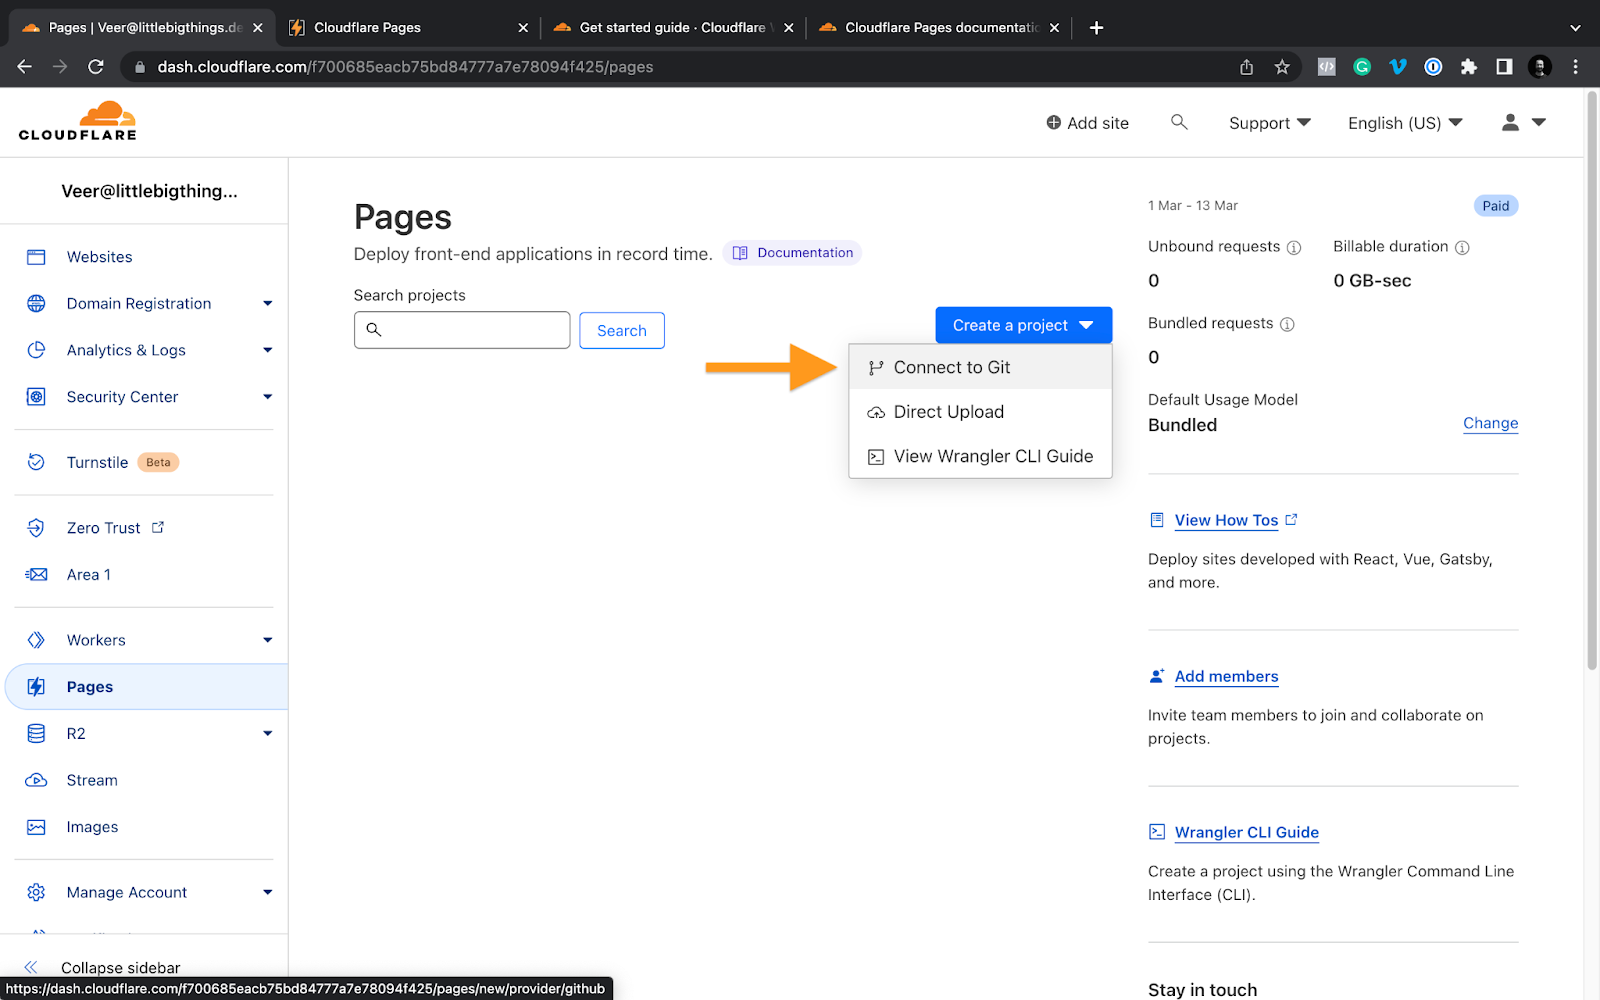Toggle the Create a project dropdown button
1600x1000 pixels.
click(1024, 325)
